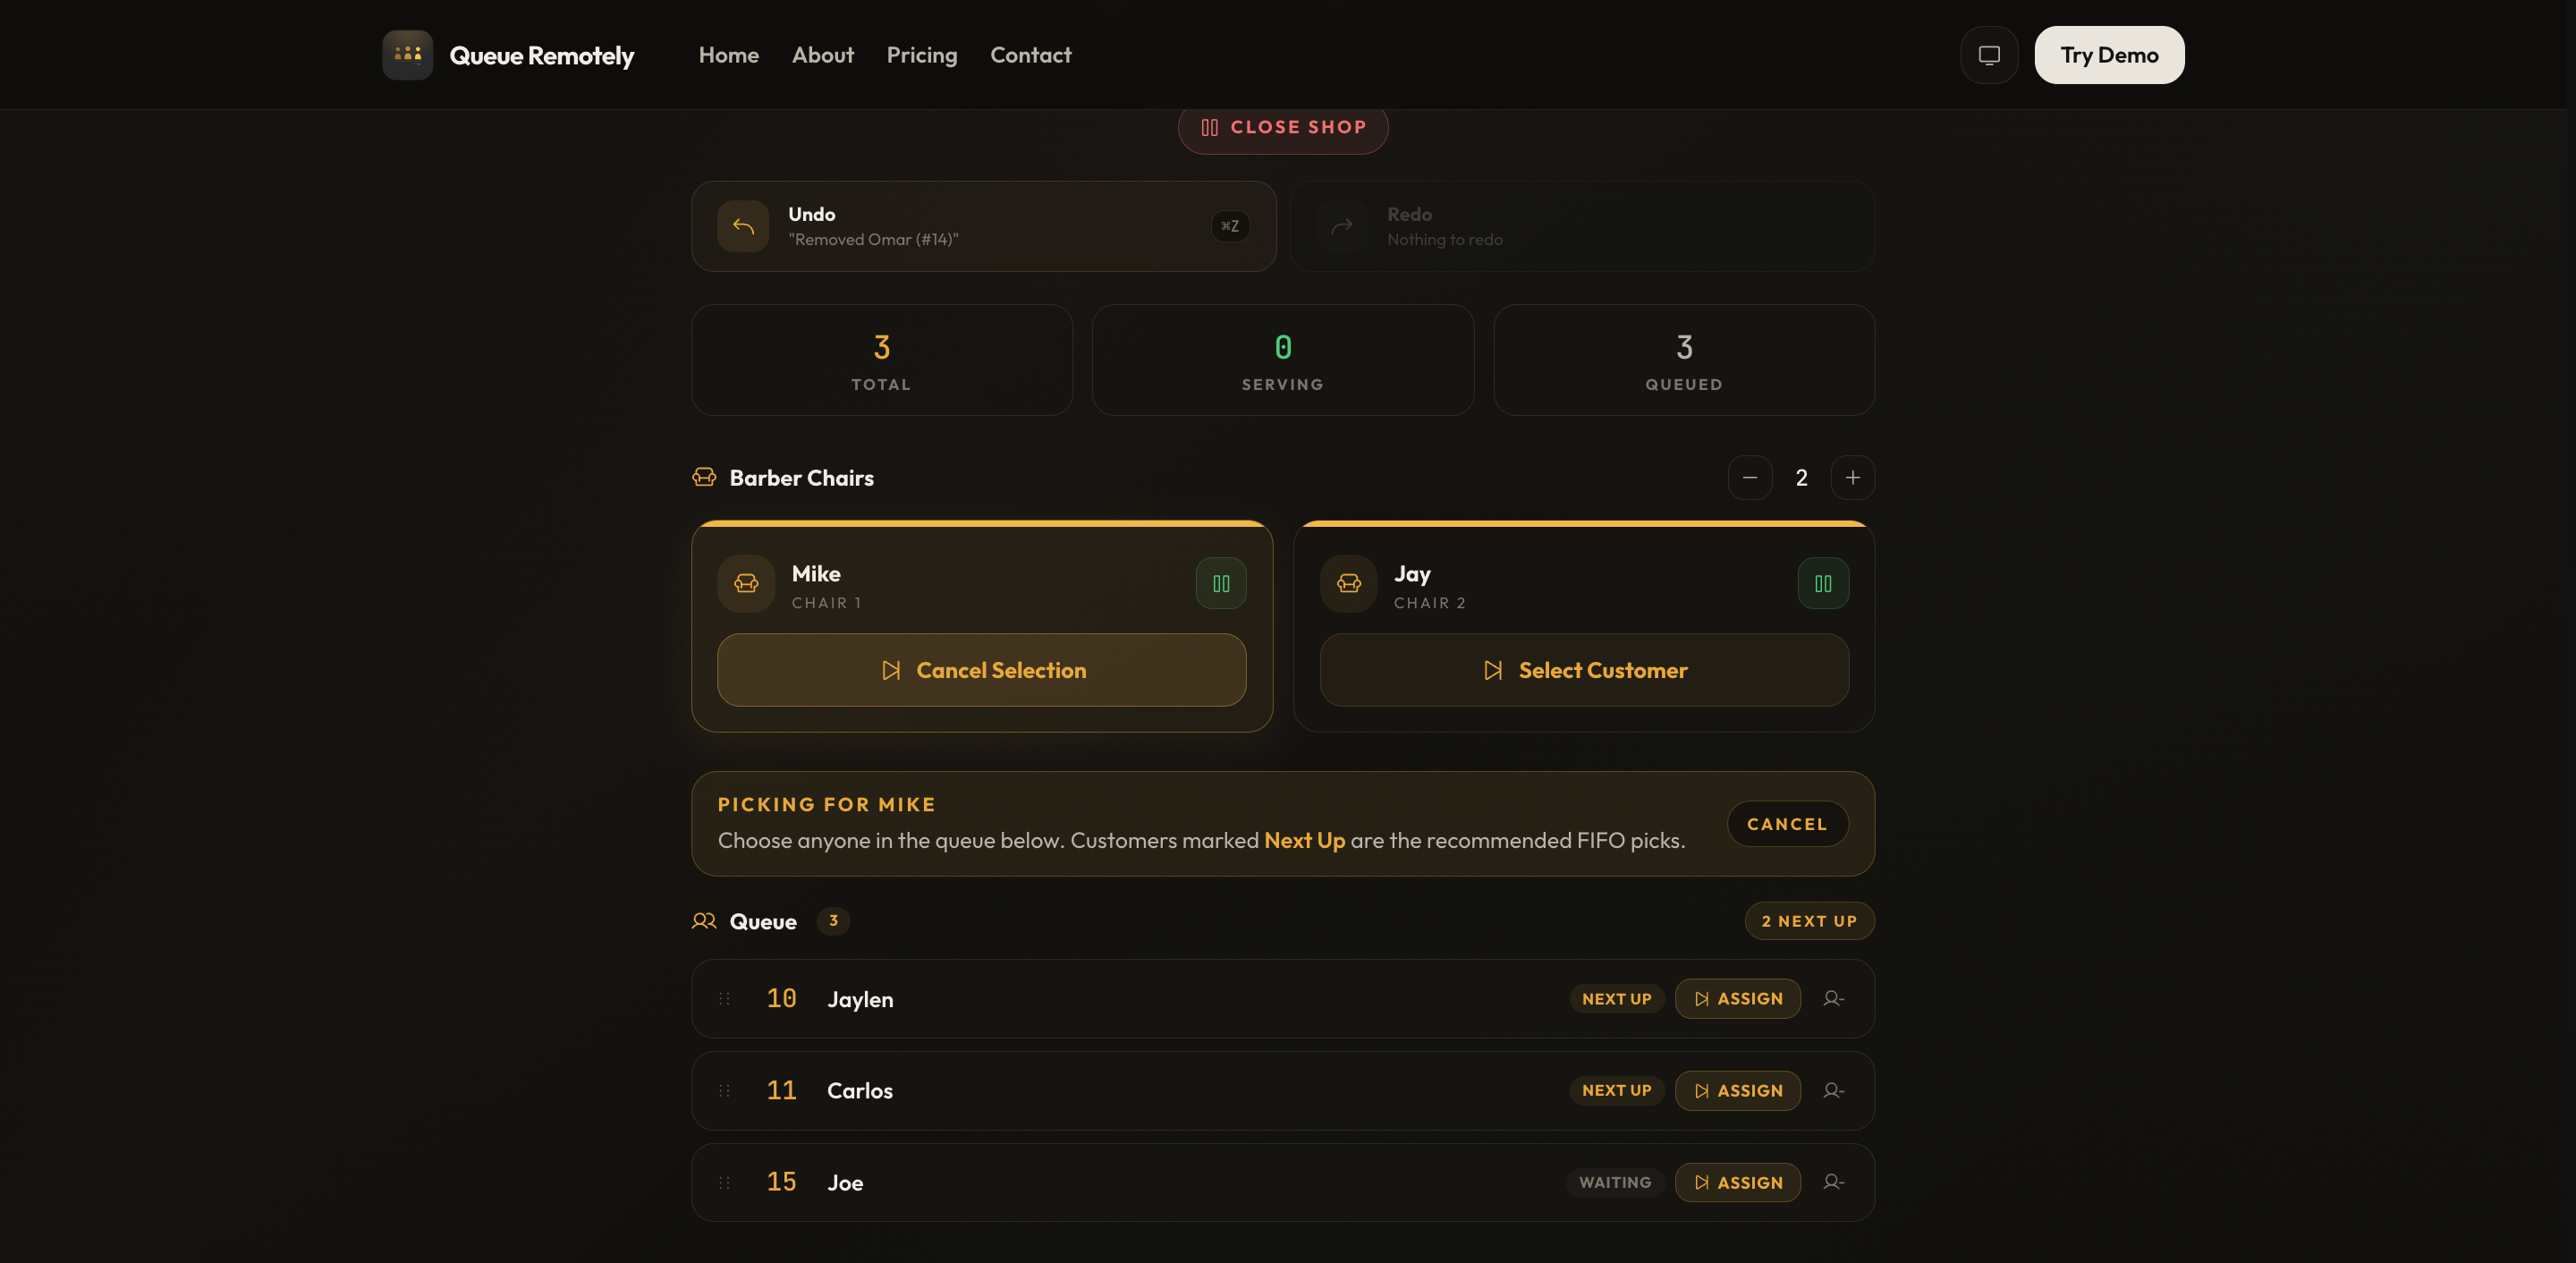Click the Cancel Selection button on Mike's chair
The image size is (2576, 1263).
pos(981,670)
